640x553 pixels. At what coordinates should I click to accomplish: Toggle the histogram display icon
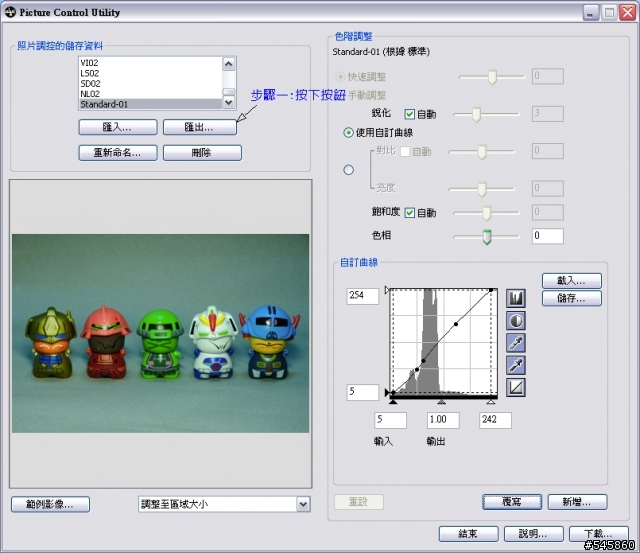click(x=516, y=298)
